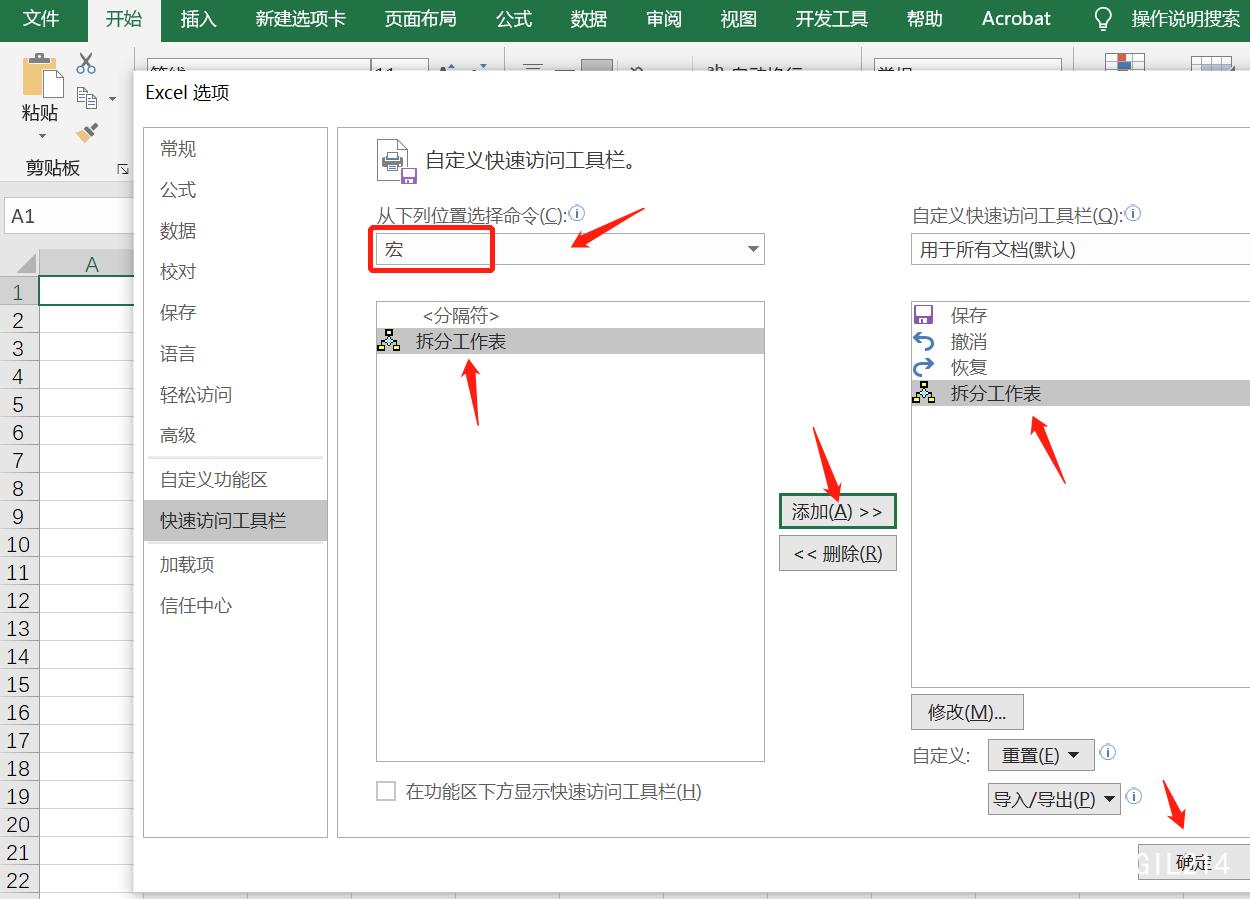
Task: Select row 12 header
Action: [x=18, y=600]
